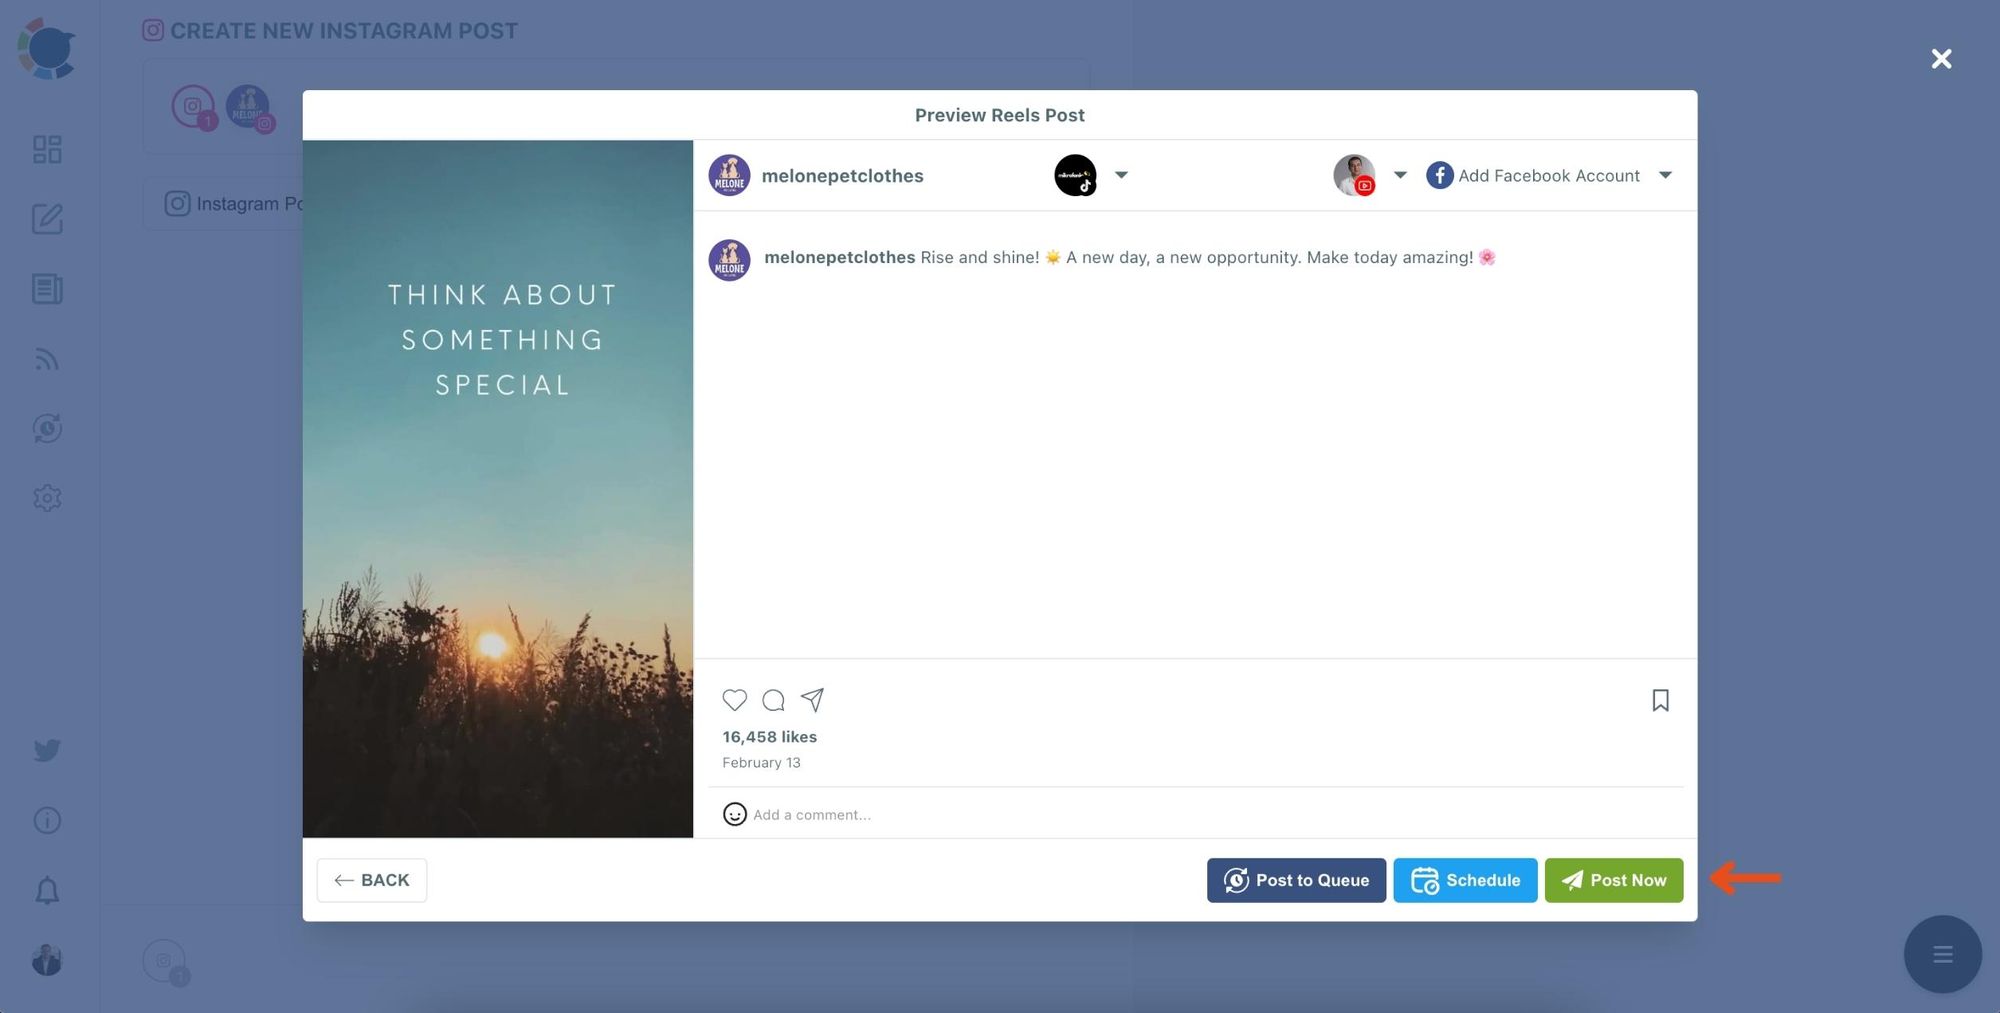Click the Instagram account icon at page bottom
This screenshot has width=2000, height=1013.
pos(165,962)
